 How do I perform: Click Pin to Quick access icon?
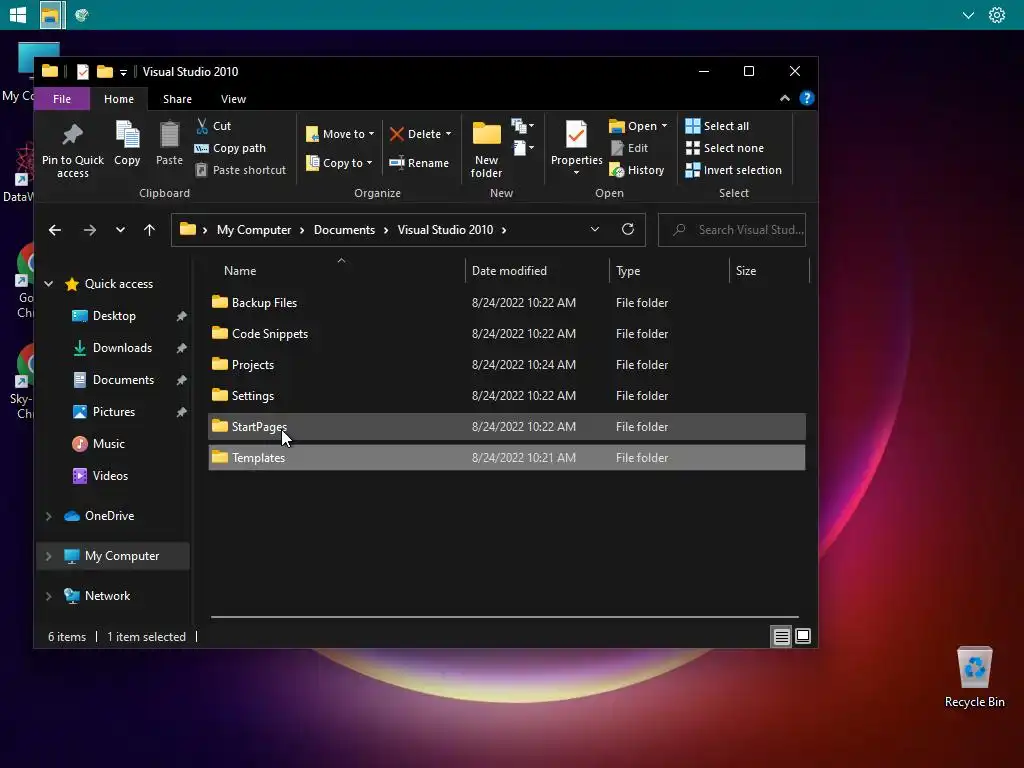[x=72, y=135]
